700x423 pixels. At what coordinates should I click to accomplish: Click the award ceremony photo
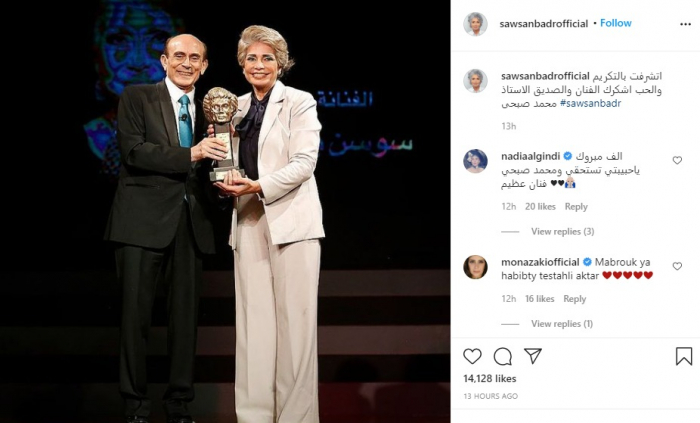pos(225,212)
